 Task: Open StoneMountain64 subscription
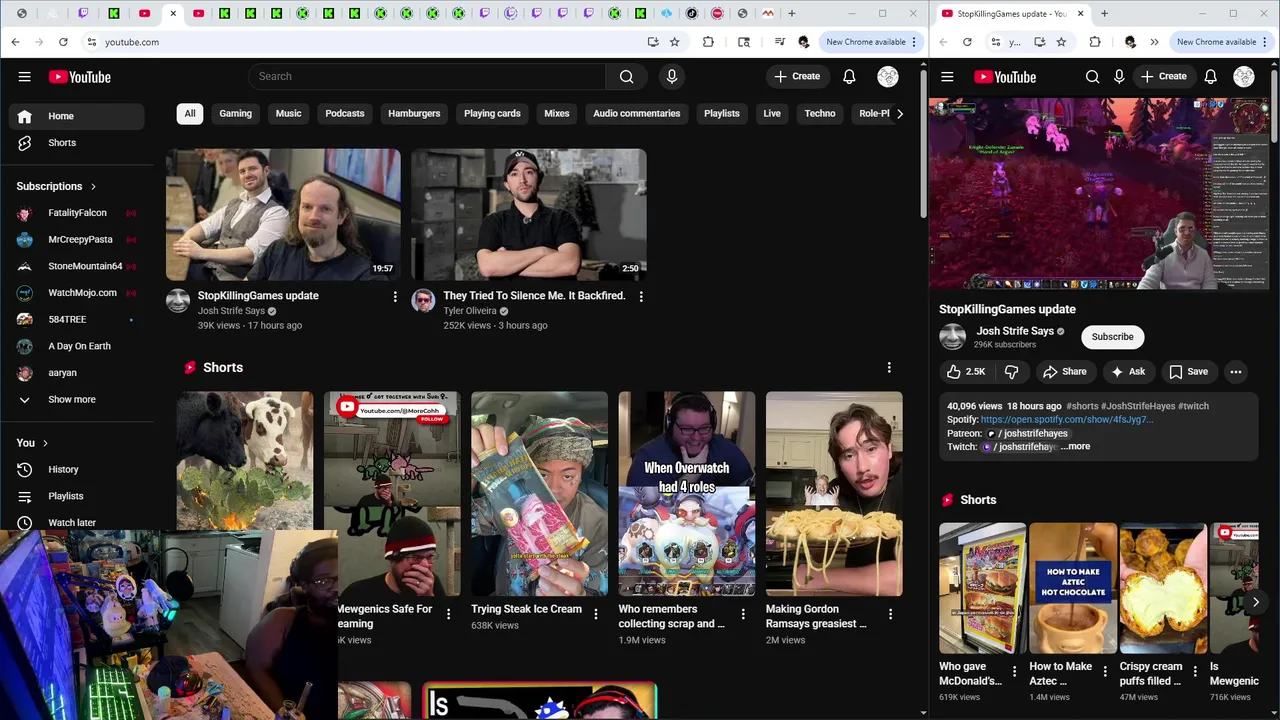tap(77, 266)
